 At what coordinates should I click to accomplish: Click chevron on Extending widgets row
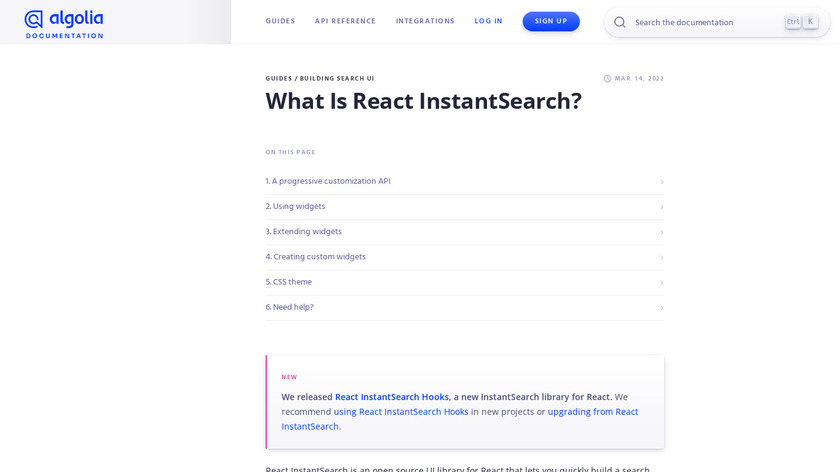pos(662,233)
